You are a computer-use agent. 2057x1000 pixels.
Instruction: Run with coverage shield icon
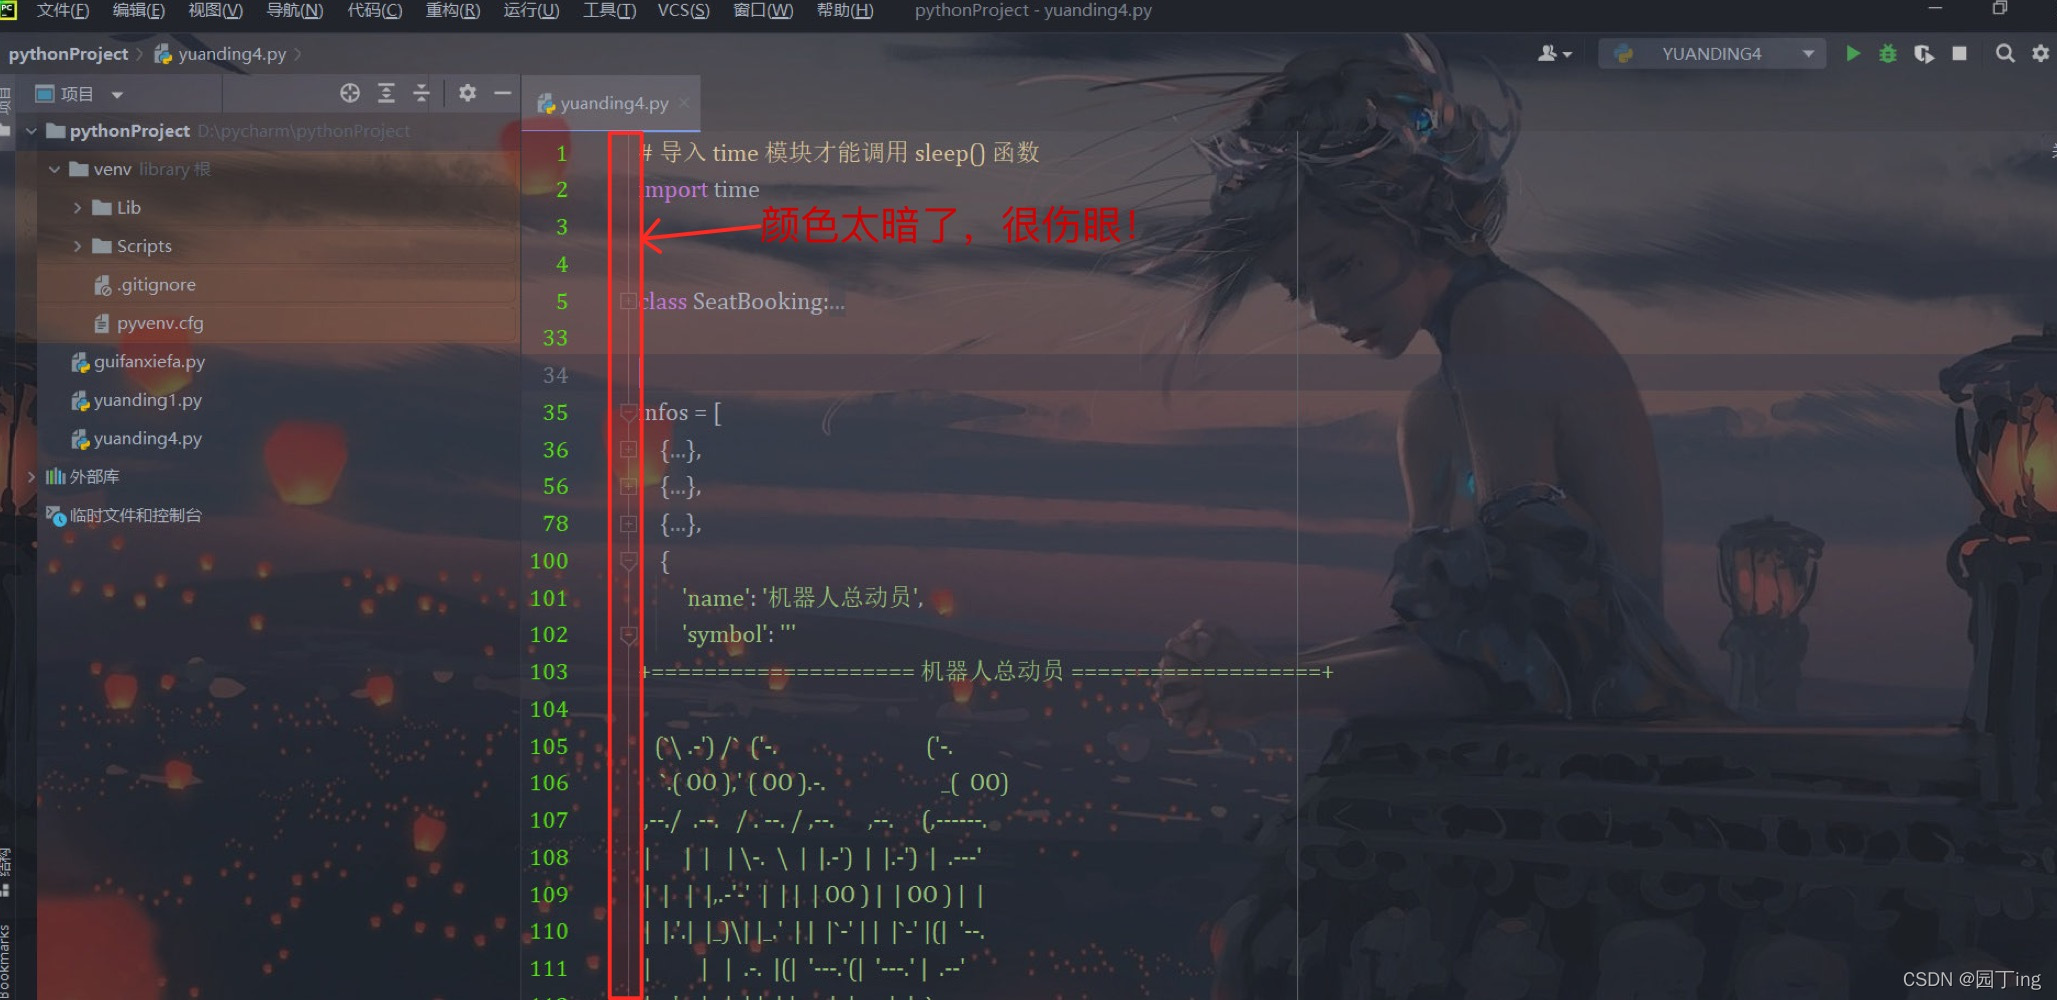click(x=1924, y=54)
